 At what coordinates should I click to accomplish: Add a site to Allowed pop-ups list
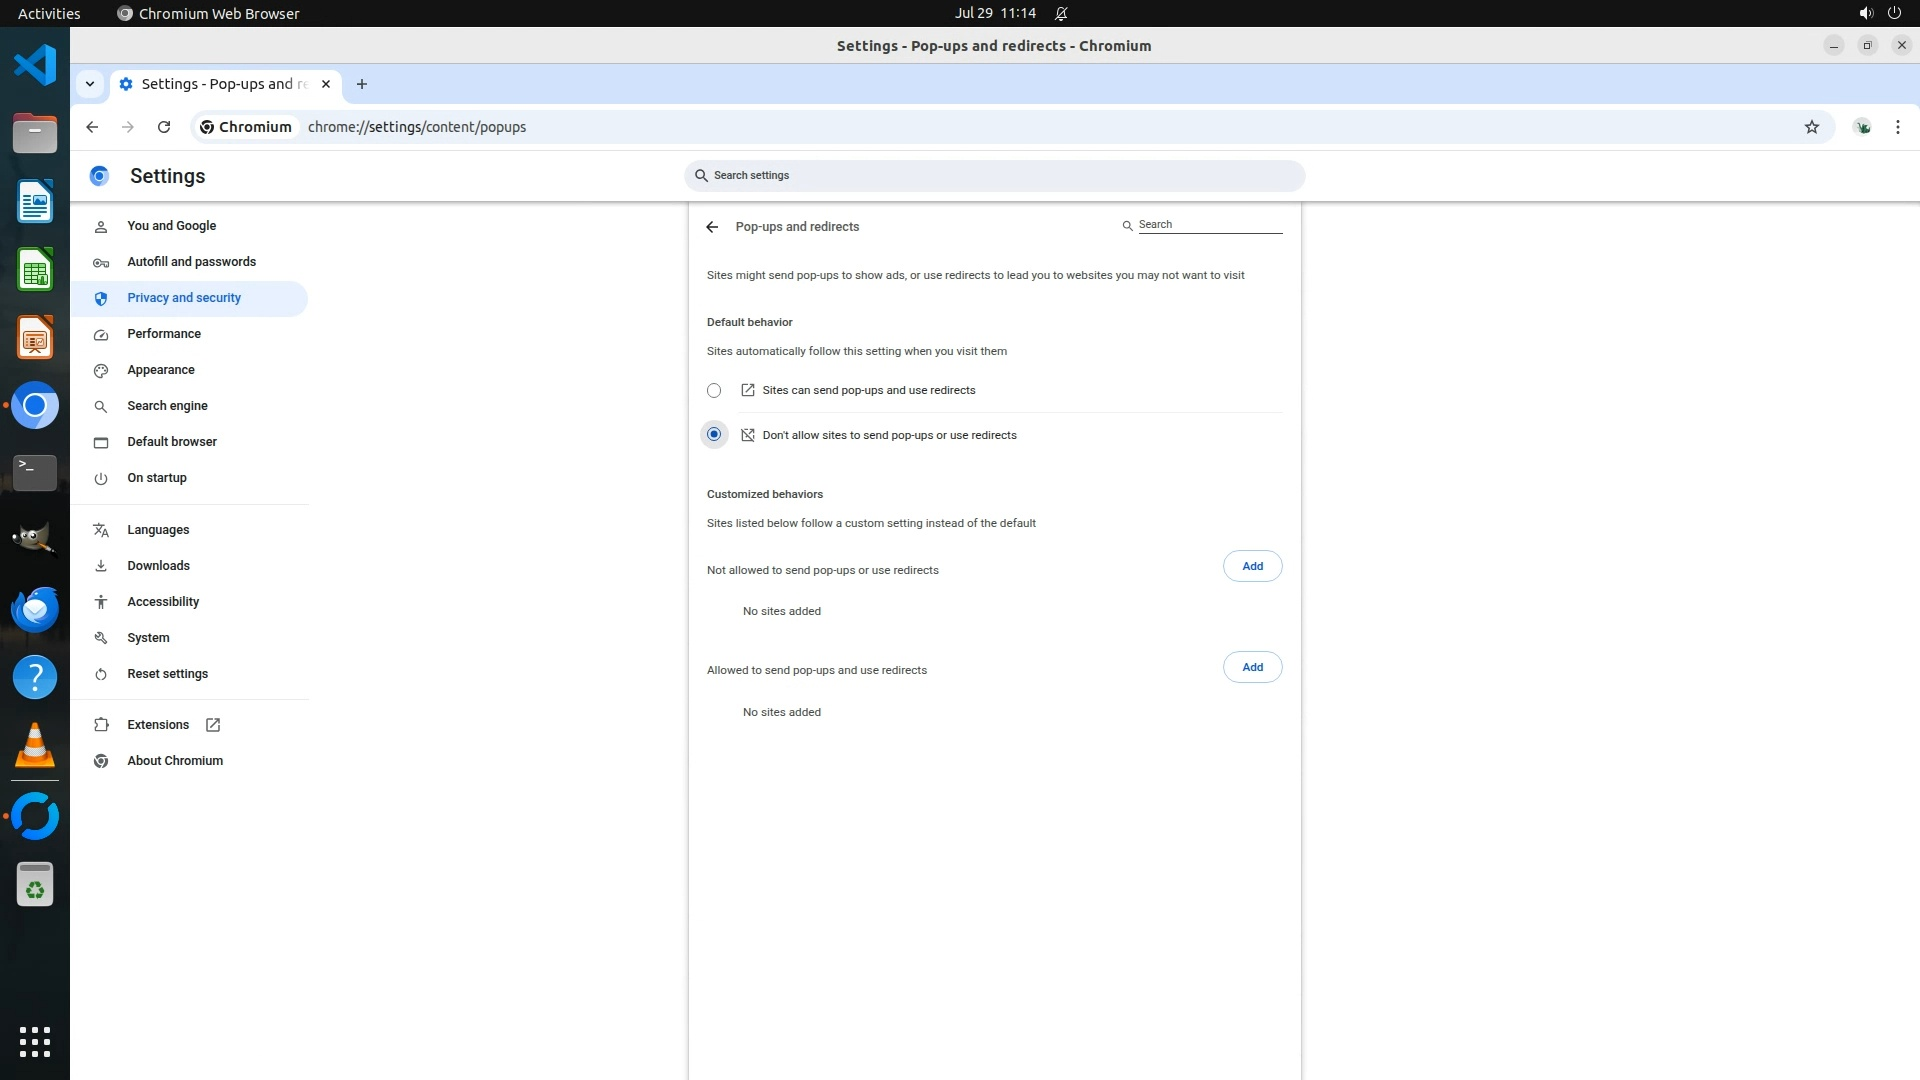(1252, 667)
